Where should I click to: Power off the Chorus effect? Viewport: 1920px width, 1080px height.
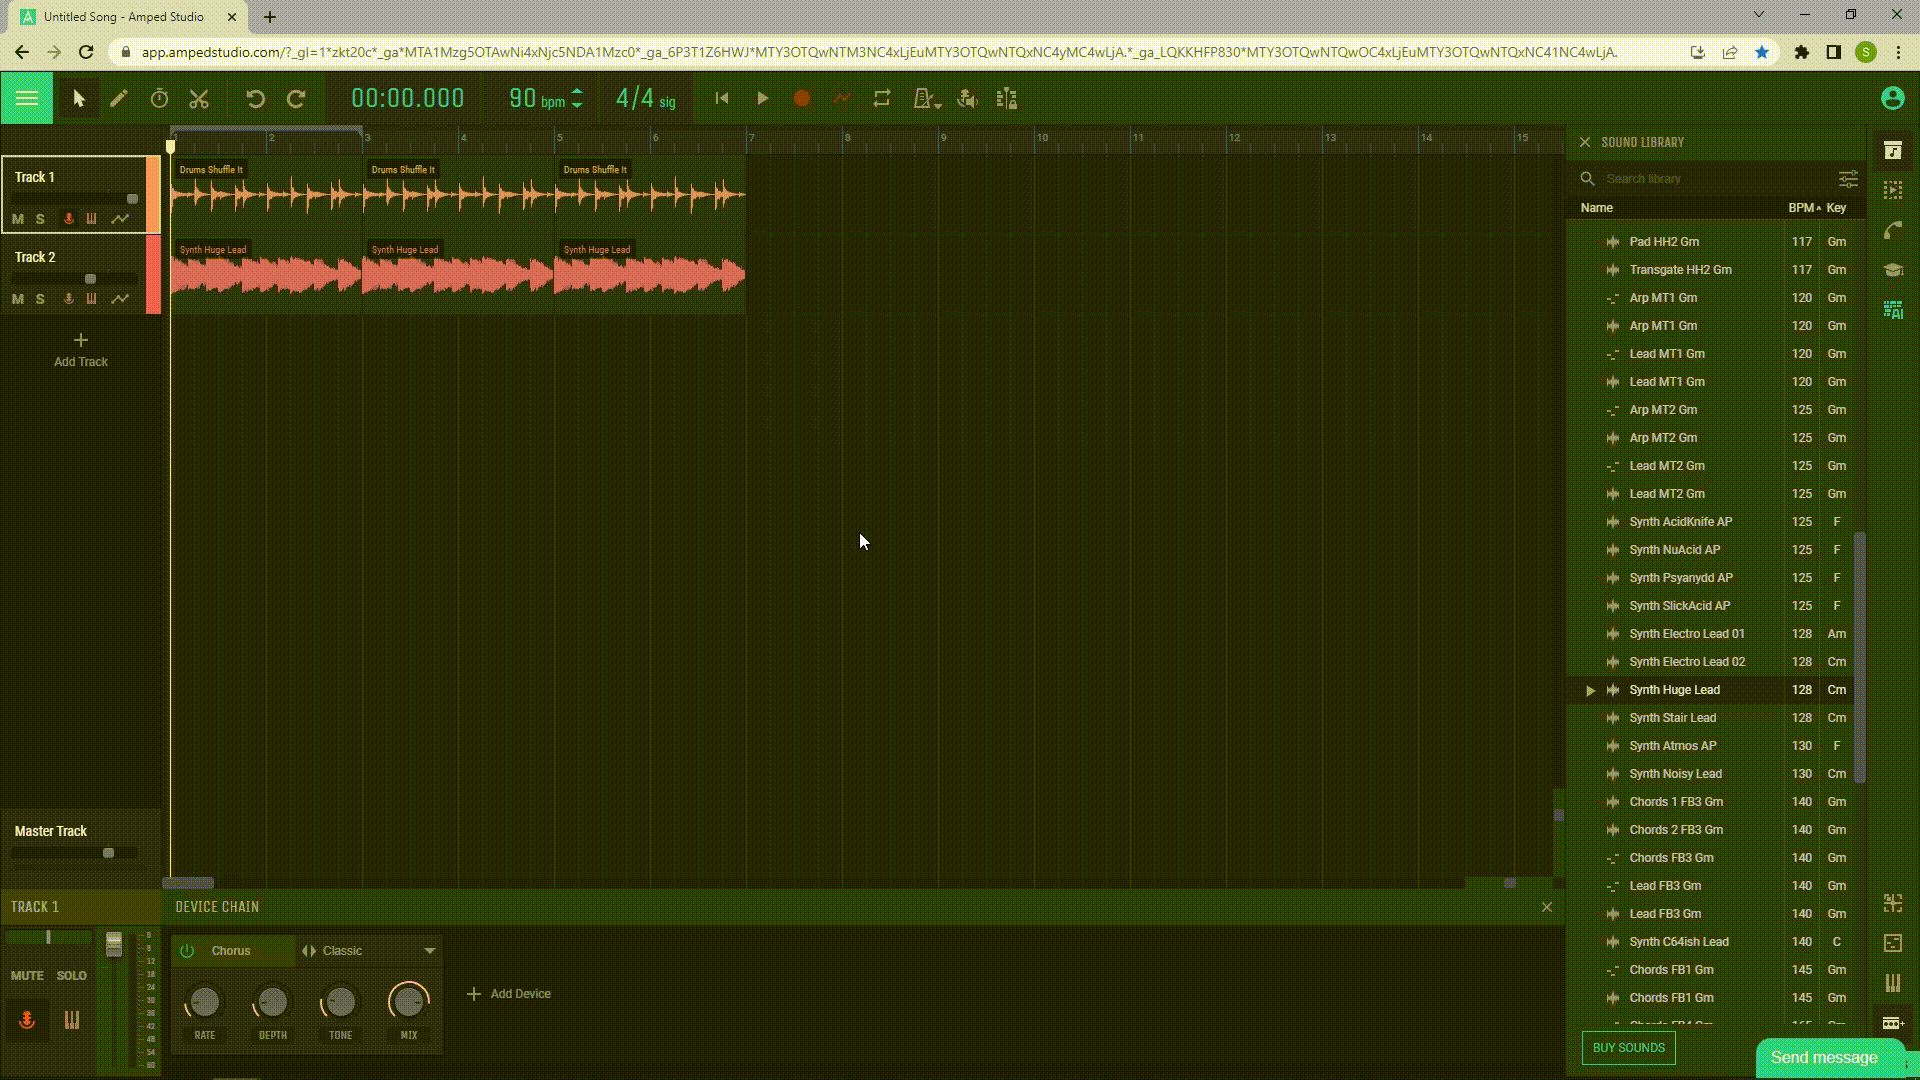tap(186, 950)
